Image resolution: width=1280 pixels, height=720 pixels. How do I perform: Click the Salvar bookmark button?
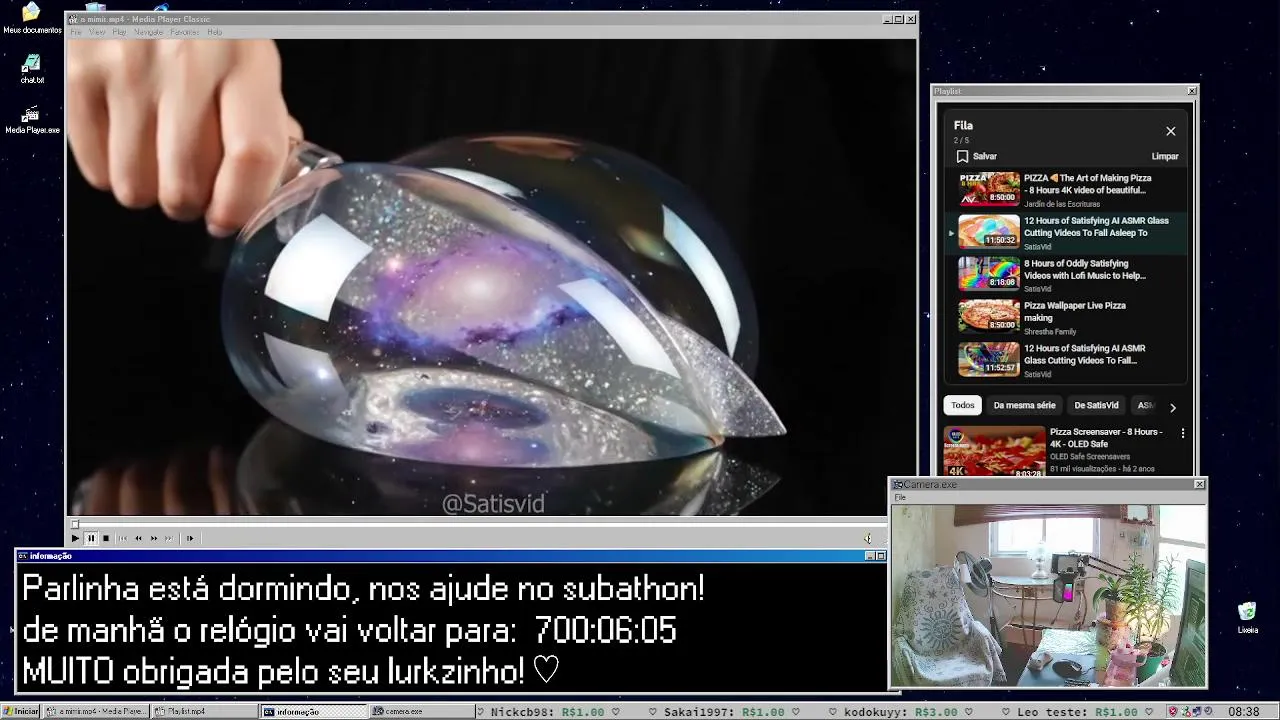(x=976, y=156)
